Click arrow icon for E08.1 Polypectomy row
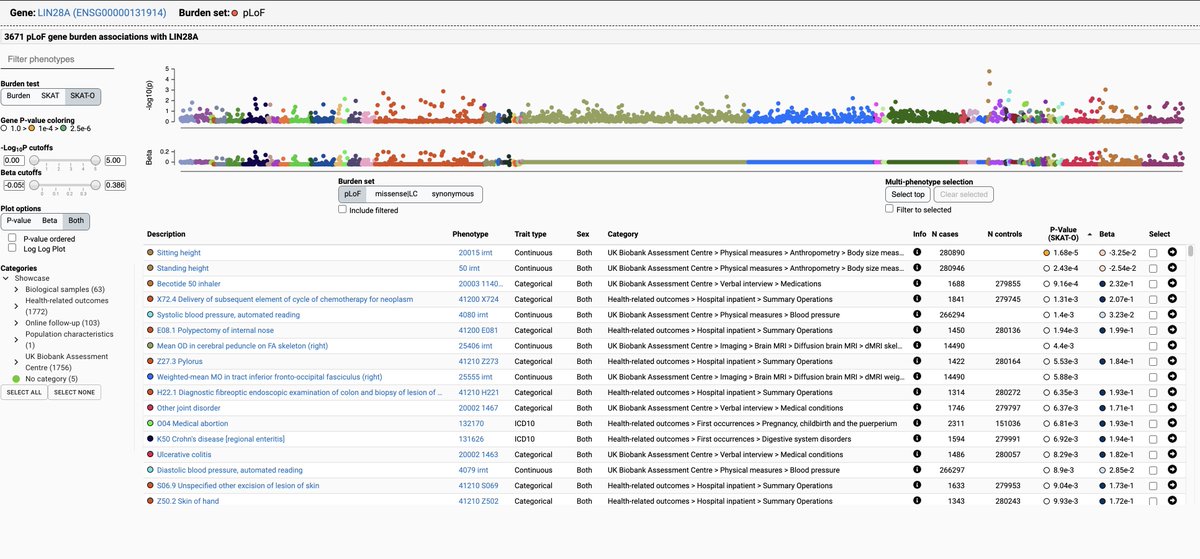The image size is (1200, 559). [x=1172, y=330]
